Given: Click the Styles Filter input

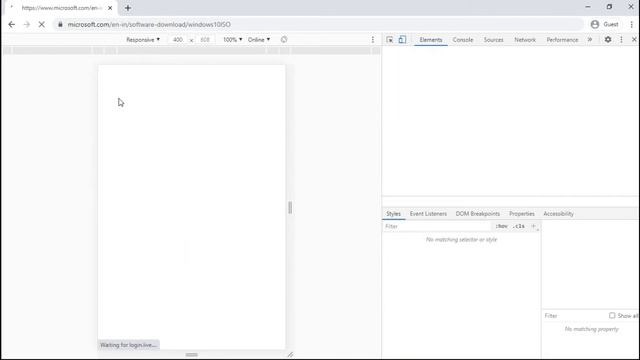Looking at the screenshot, I should pos(437,226).
